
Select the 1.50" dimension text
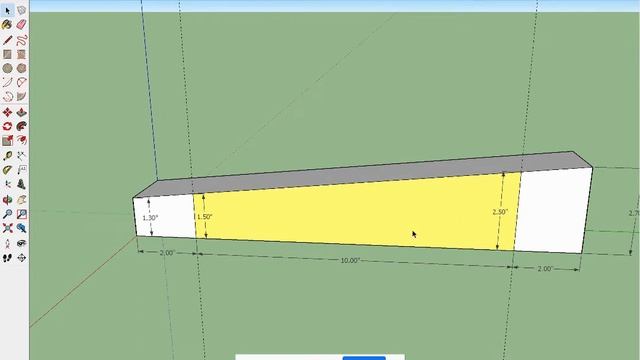point(205,217)
